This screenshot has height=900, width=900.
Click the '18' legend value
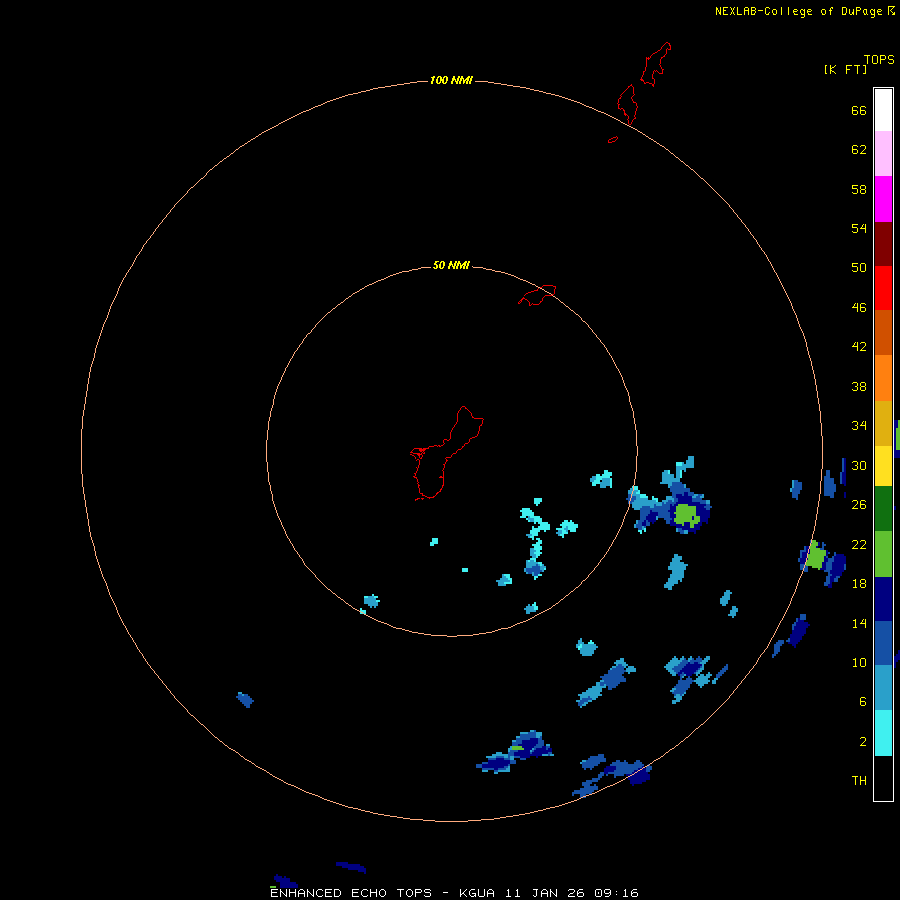[x=859, y=584]
